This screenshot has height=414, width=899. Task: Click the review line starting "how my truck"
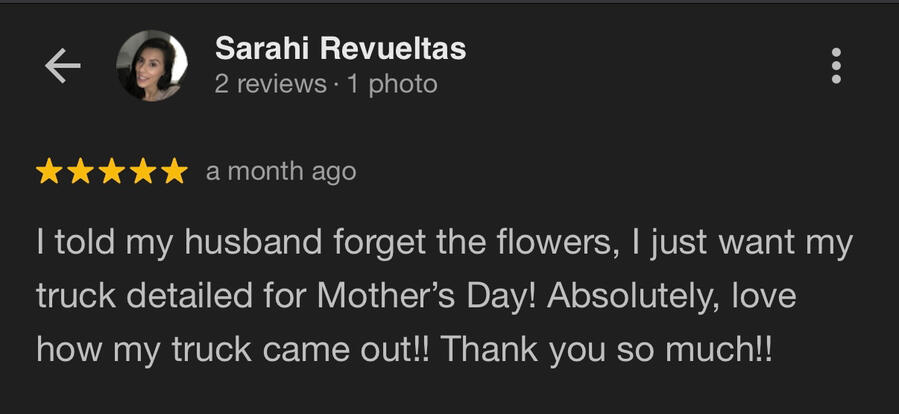(x=405, y=349)
